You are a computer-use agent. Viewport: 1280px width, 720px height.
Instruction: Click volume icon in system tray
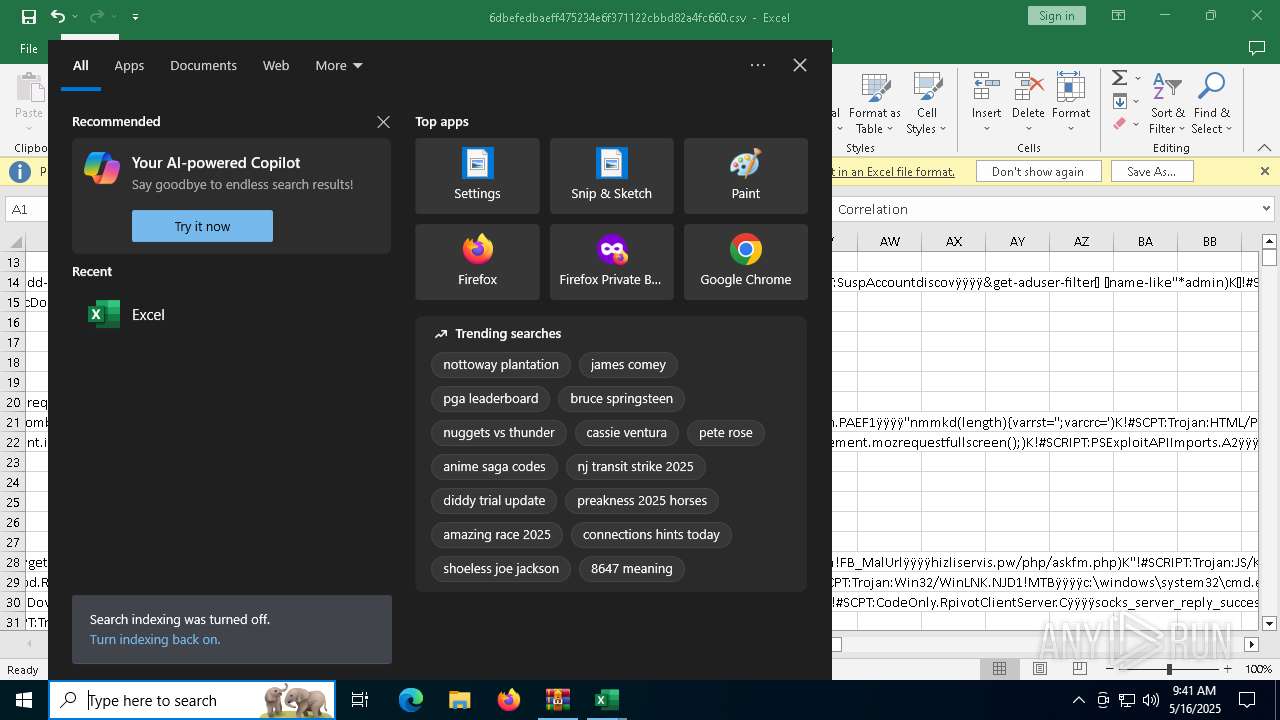(x=1150, y=700)
